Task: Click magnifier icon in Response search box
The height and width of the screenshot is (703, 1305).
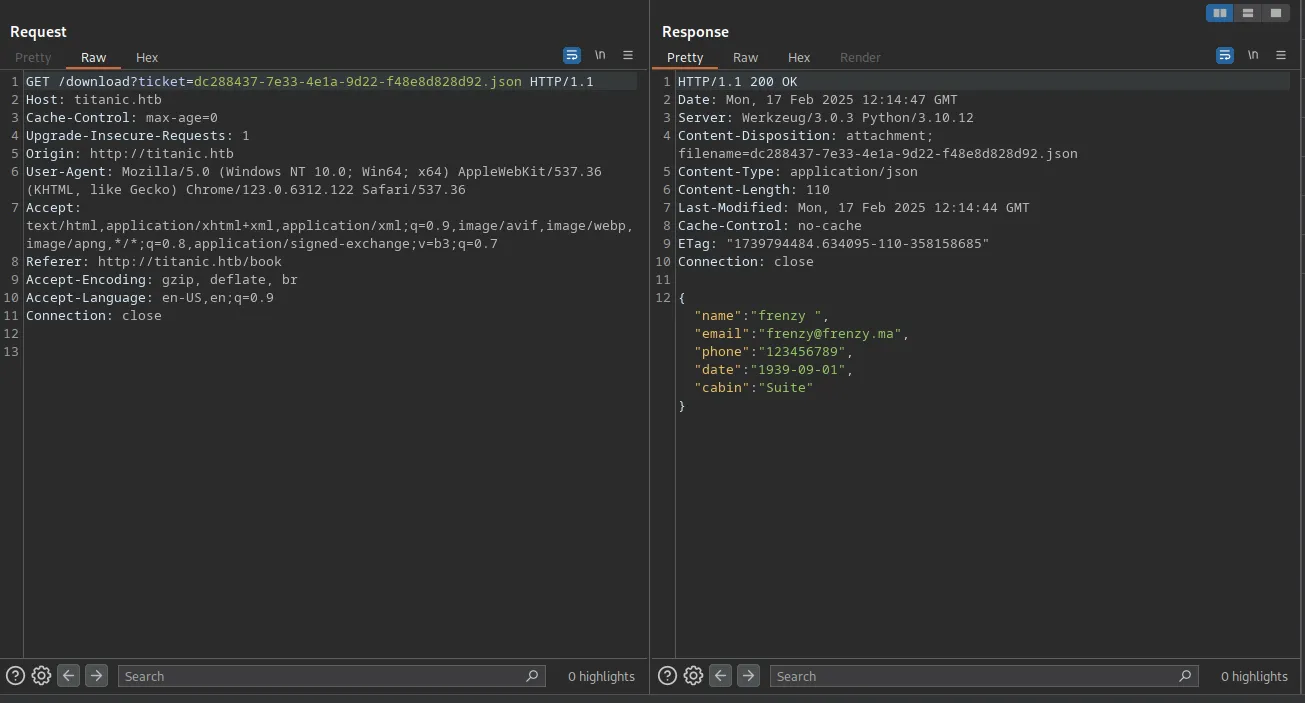Action: coord(1184,676)
